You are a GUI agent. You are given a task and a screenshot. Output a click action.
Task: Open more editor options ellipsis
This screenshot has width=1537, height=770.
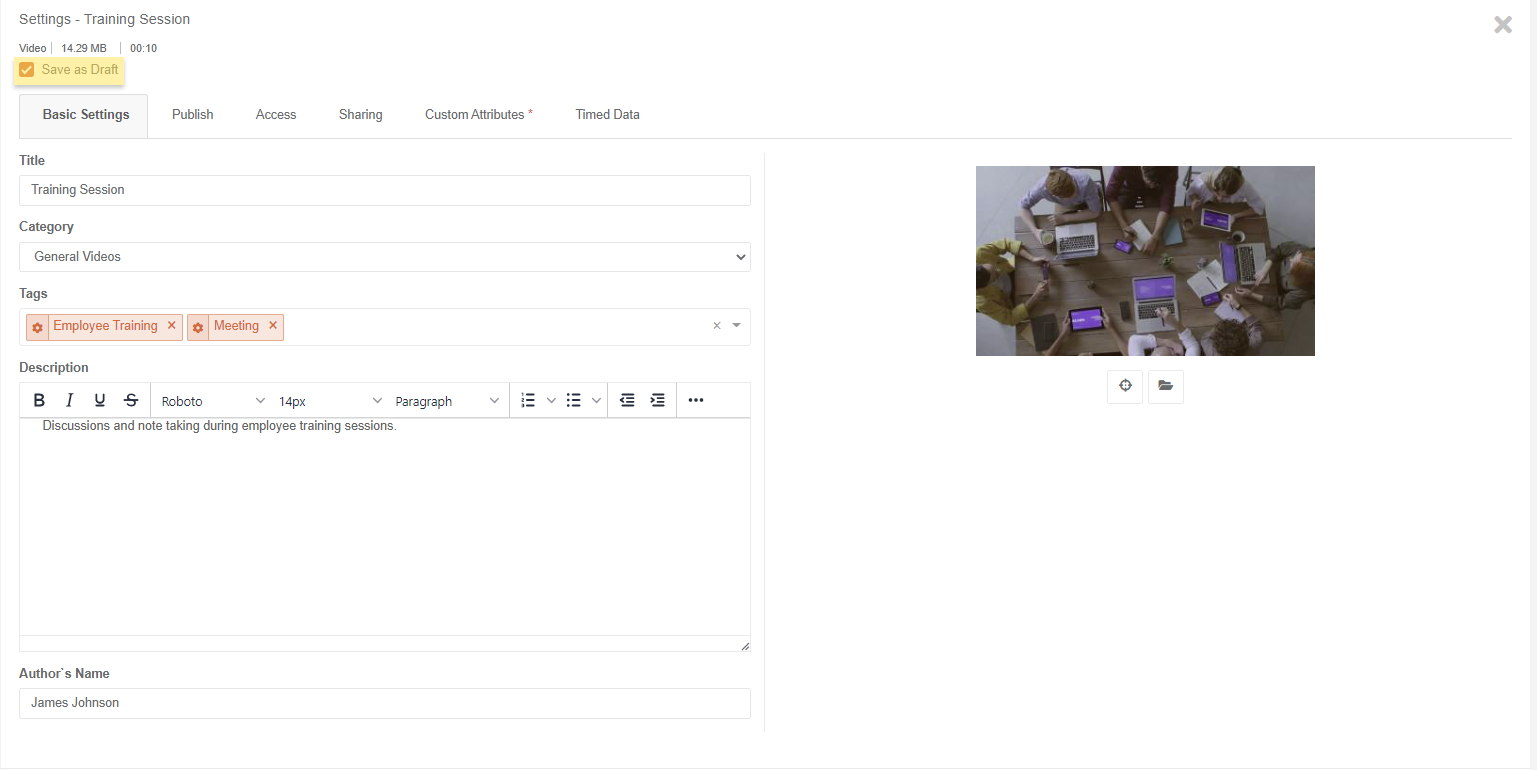(696, 401)
